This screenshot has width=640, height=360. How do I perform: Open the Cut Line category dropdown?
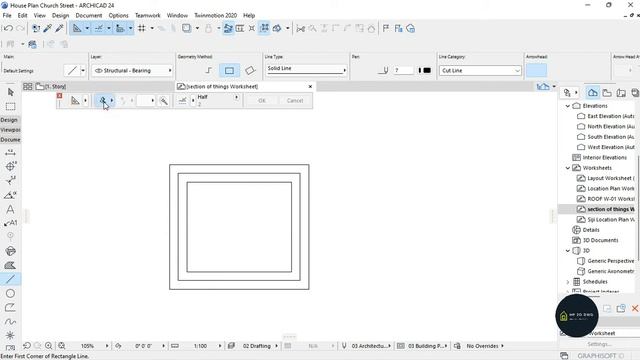[480, 71]
